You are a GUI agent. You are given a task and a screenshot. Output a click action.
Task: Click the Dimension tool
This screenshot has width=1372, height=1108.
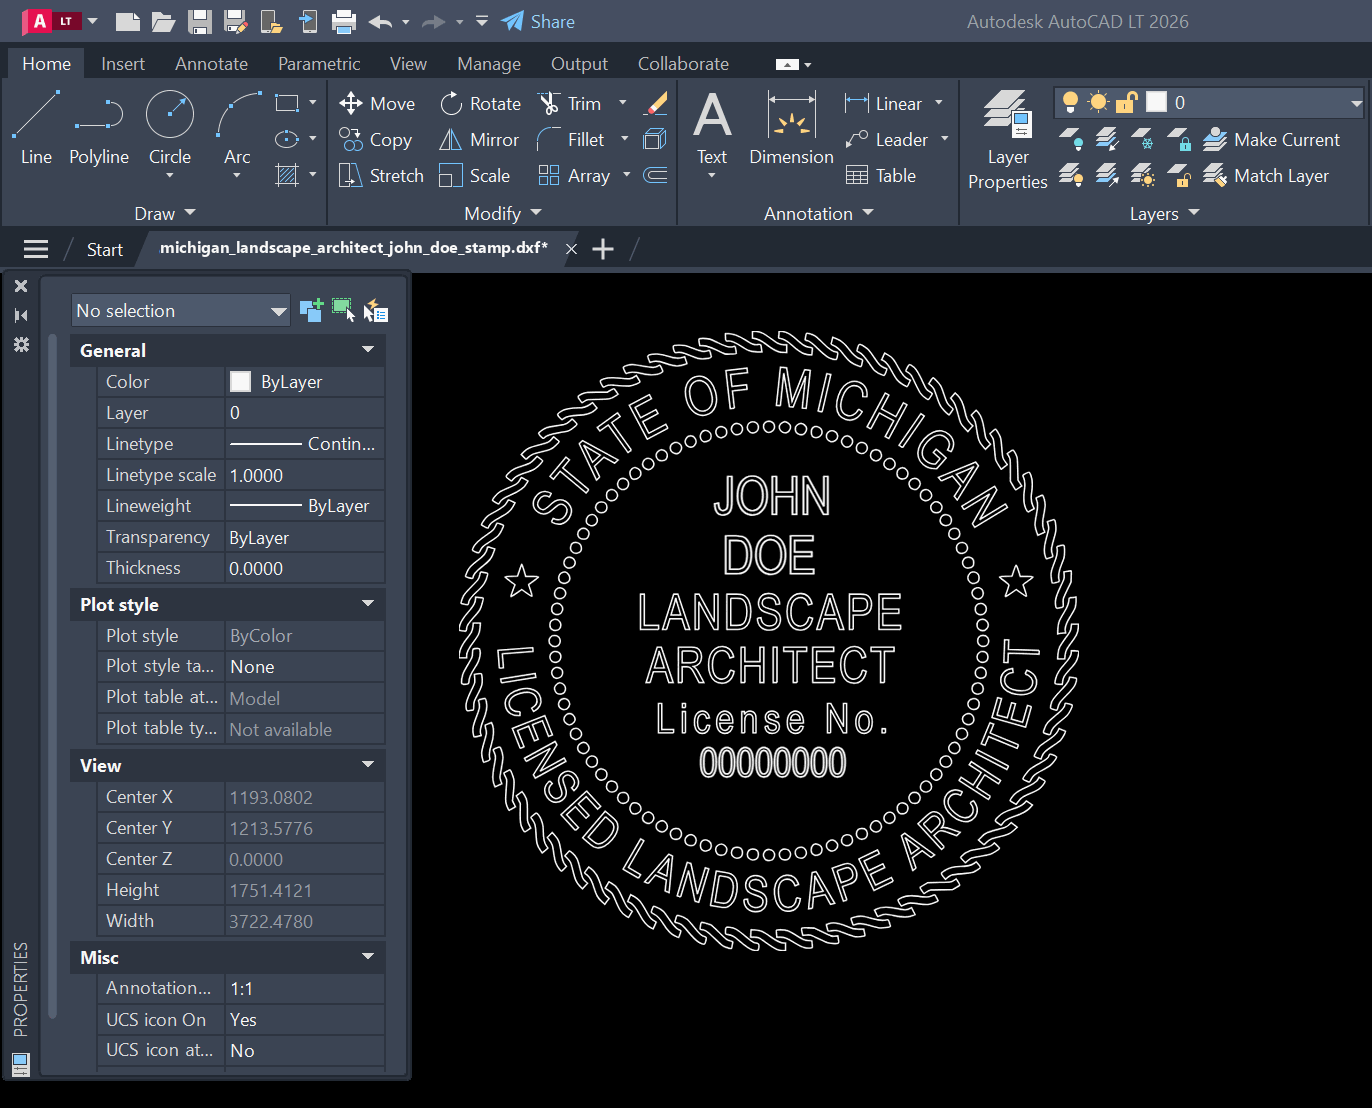click(x=791, y=128)
